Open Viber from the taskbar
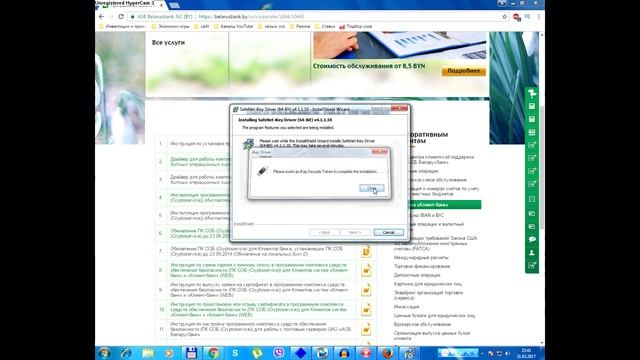 pos(279,353)
